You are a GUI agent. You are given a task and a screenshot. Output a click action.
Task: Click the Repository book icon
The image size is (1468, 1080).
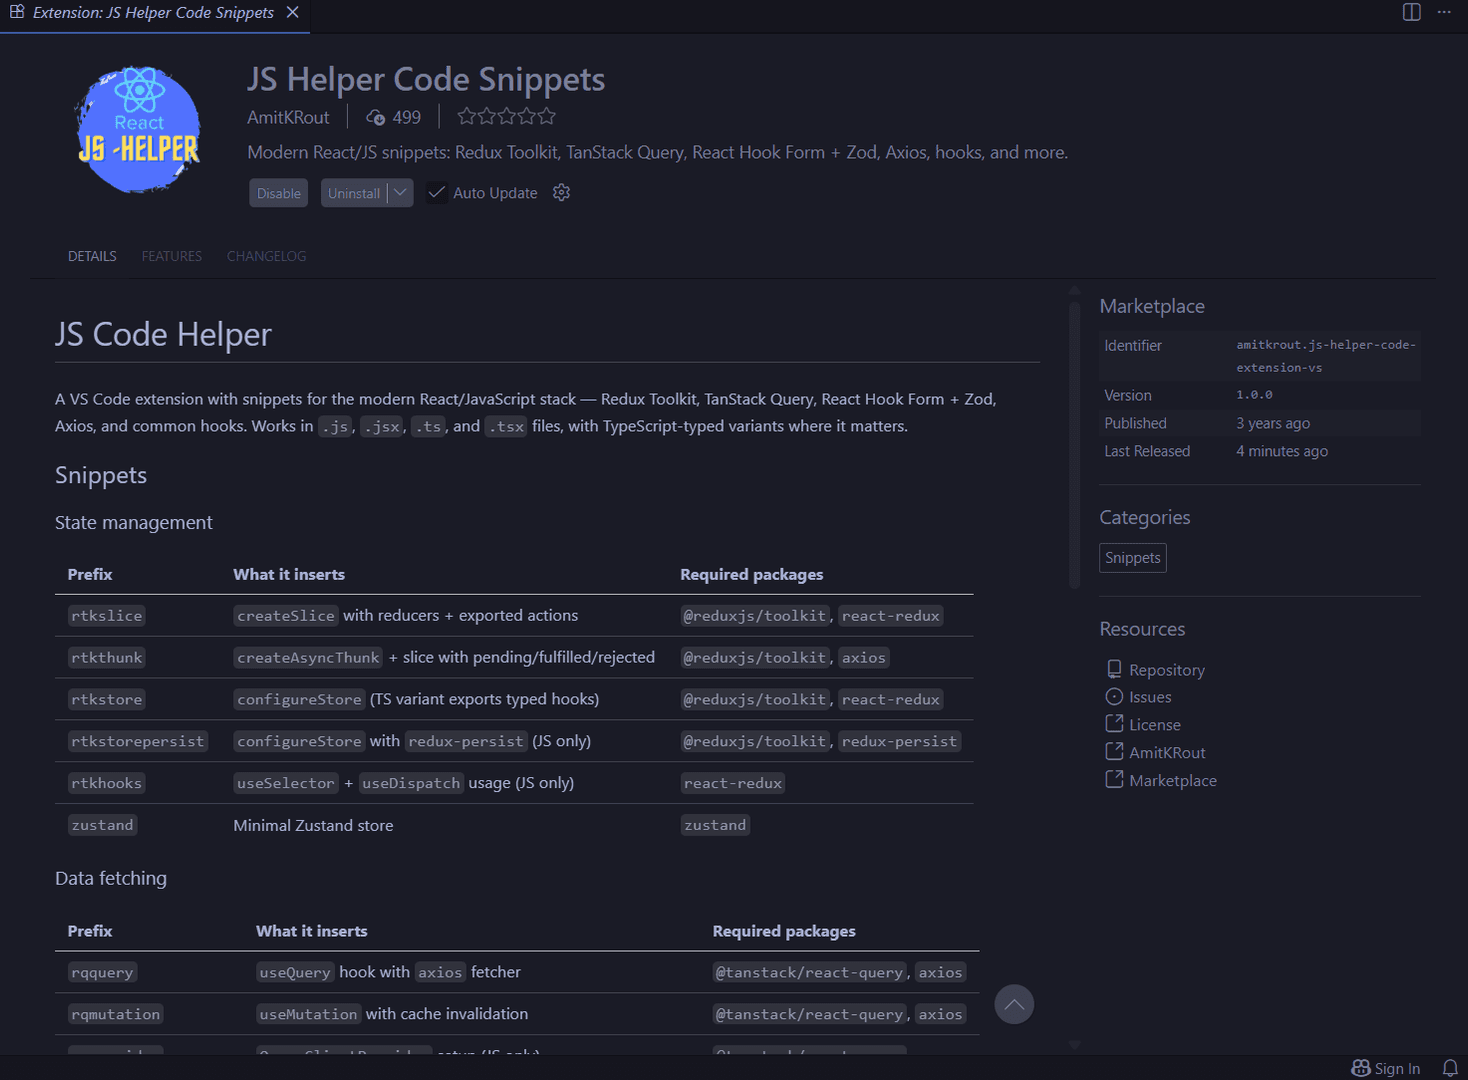tap(1114, 669)
